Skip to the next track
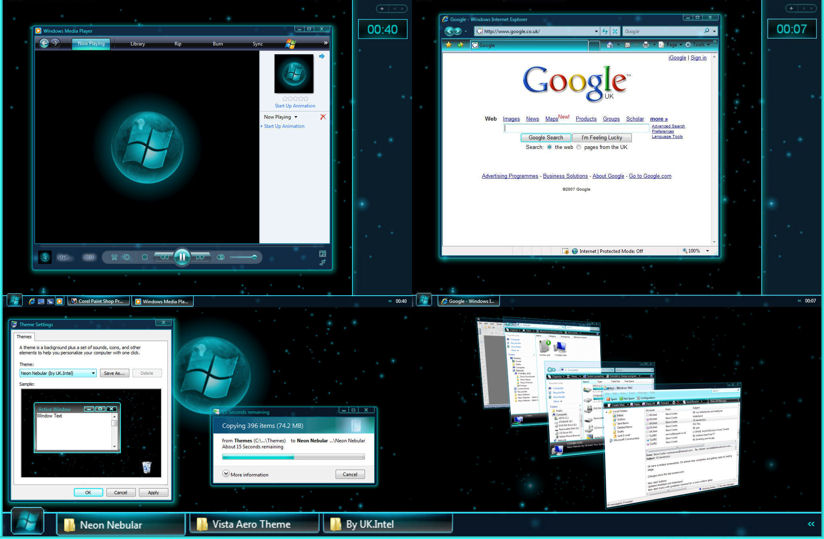 [x=200, y=257]
